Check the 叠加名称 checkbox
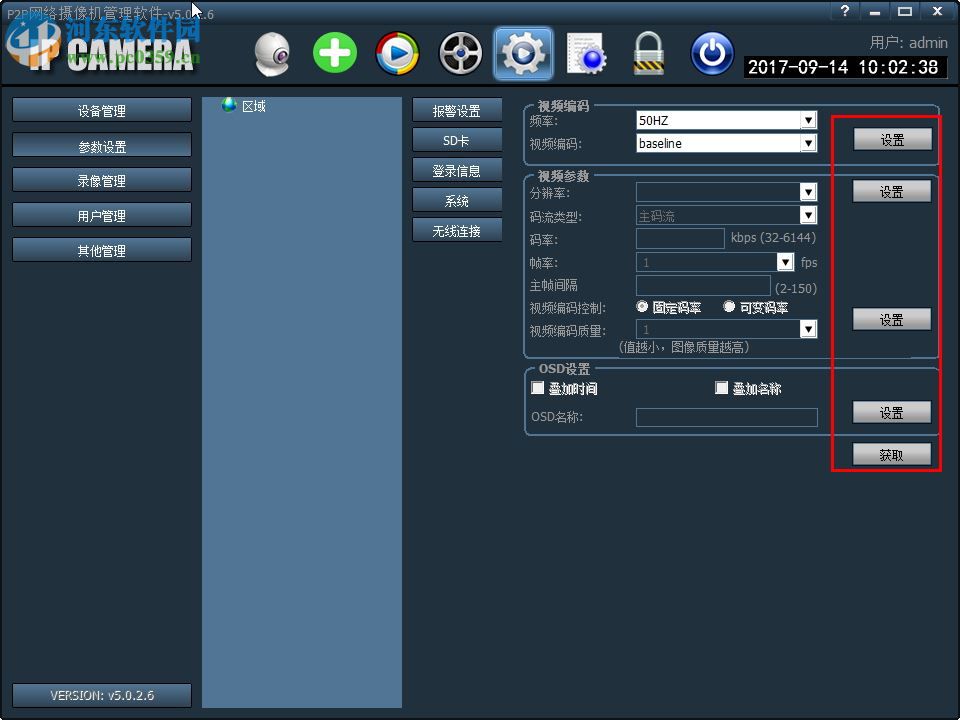The image size is (960, 720). pos(722,387)
